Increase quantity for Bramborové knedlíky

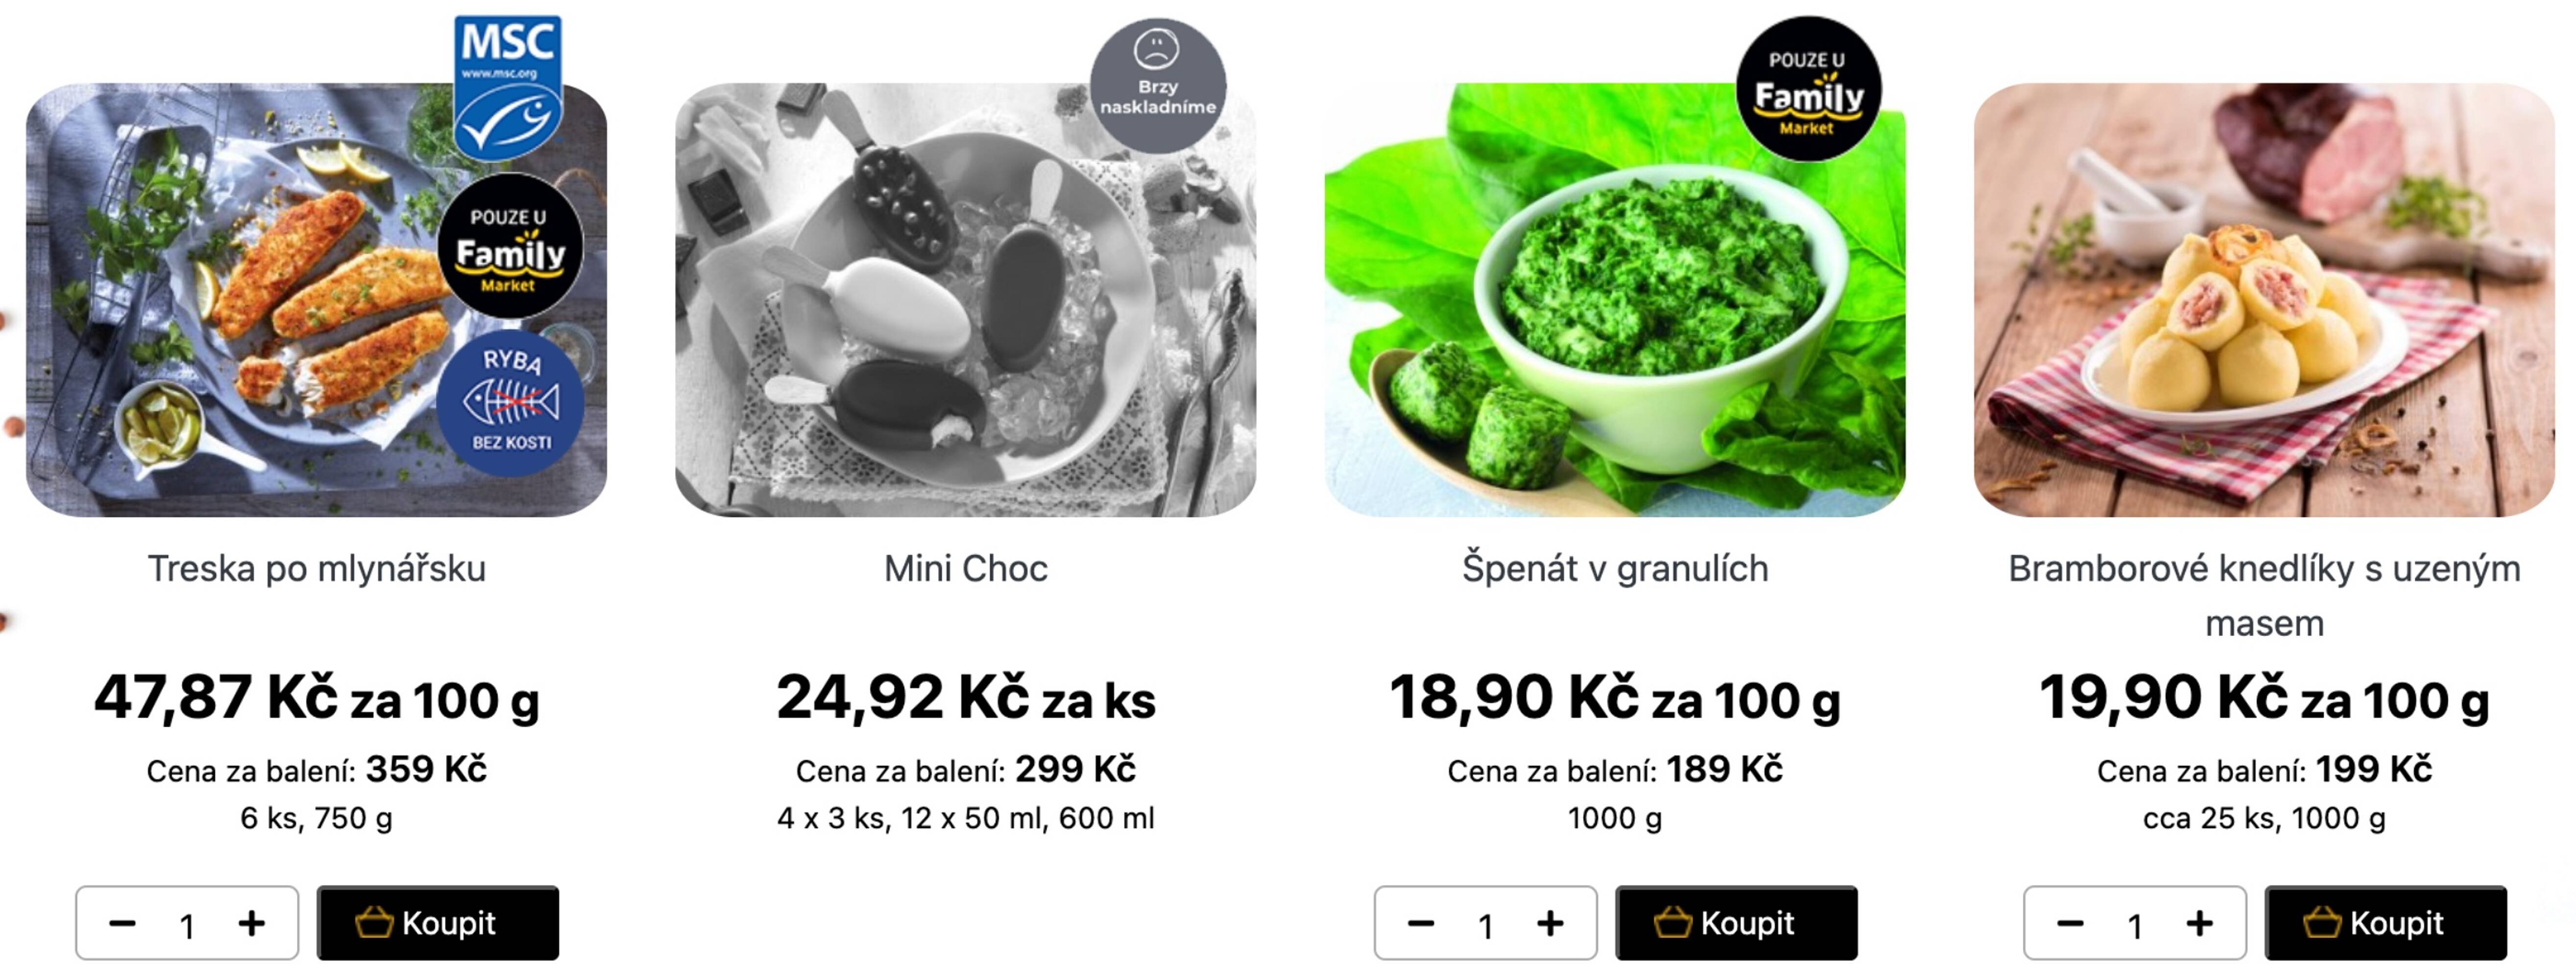(x=2199, y=923)
